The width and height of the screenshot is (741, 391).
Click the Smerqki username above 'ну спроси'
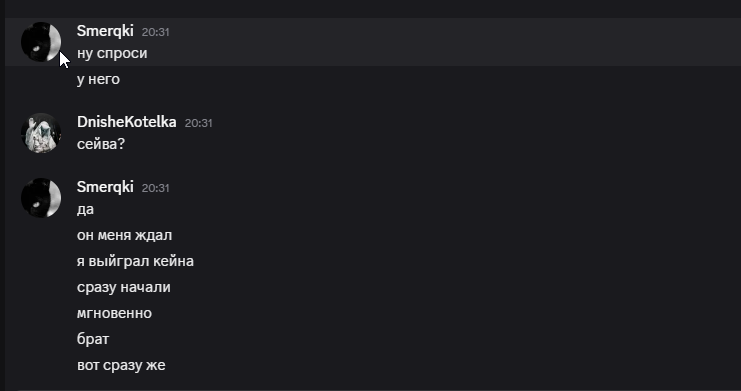(105, 31)
